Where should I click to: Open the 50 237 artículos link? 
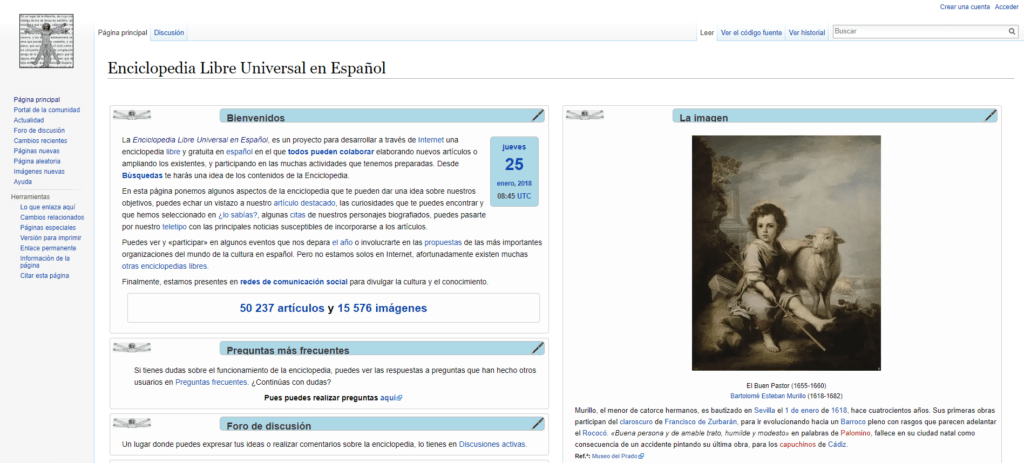pos(282,308)
